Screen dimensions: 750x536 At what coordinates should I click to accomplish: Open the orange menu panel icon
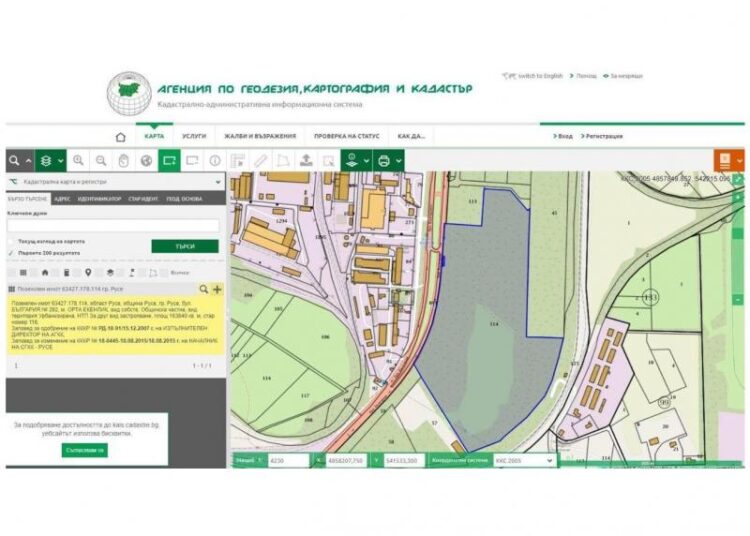[725, 161]
